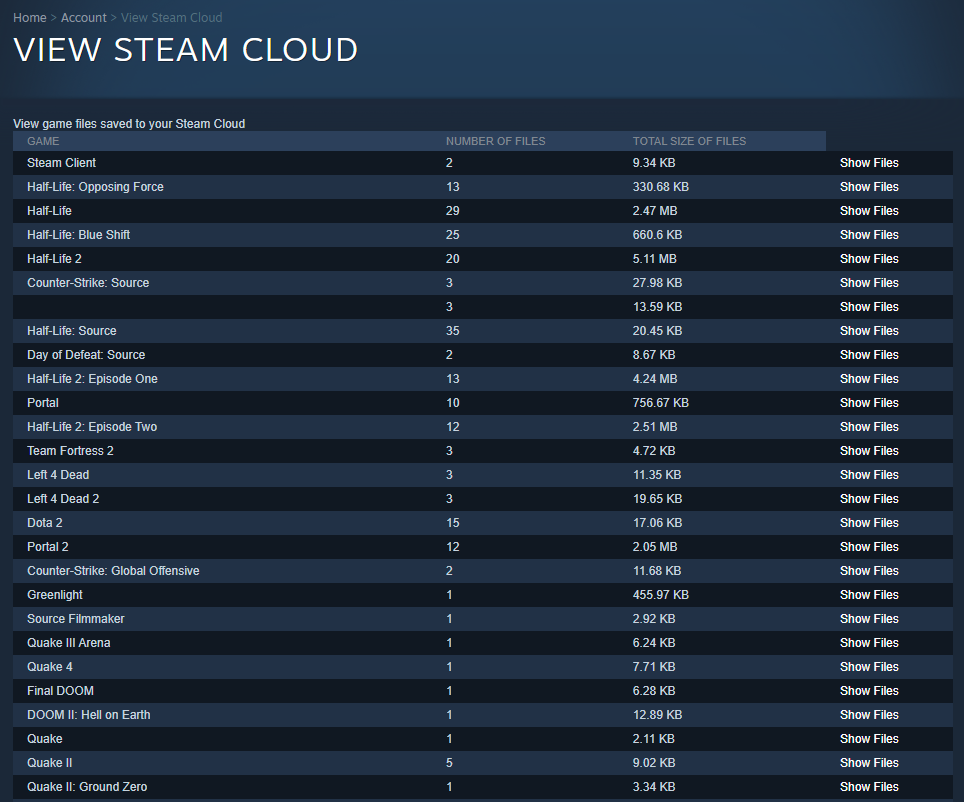Show files for Portal
Image resolution: width=964 pixels, height=802 pixels.
pyautogui.click(x=868, y=402)
